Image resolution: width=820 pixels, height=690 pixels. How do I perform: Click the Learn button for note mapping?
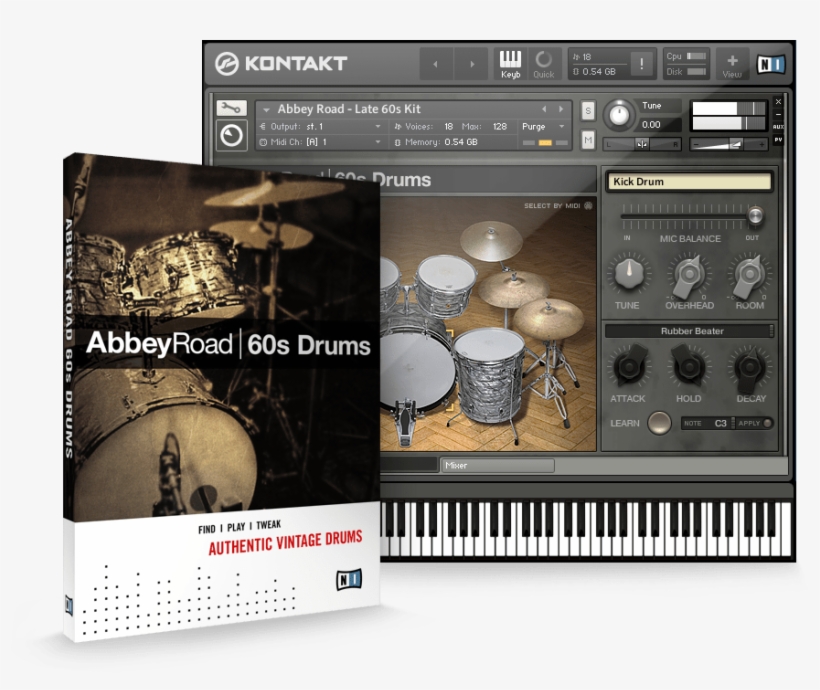click(659, 424)
